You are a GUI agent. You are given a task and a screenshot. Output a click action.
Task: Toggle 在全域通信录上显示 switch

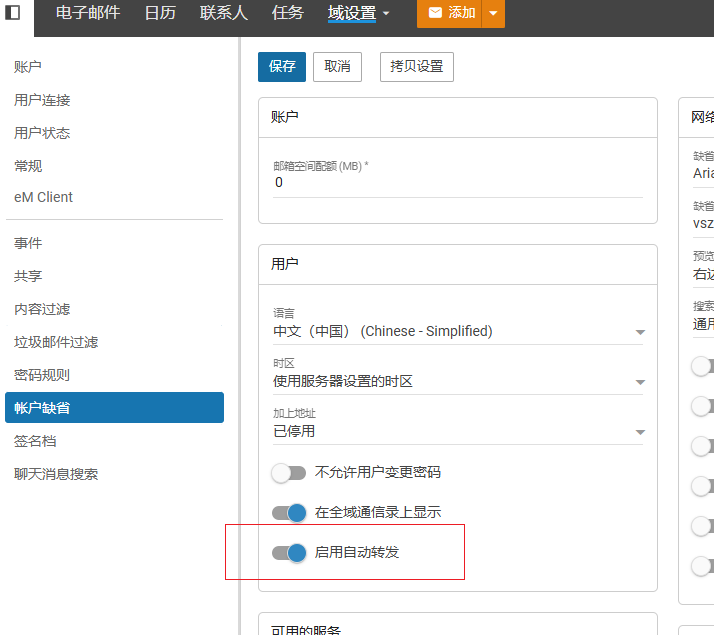[x=289, y=513]
